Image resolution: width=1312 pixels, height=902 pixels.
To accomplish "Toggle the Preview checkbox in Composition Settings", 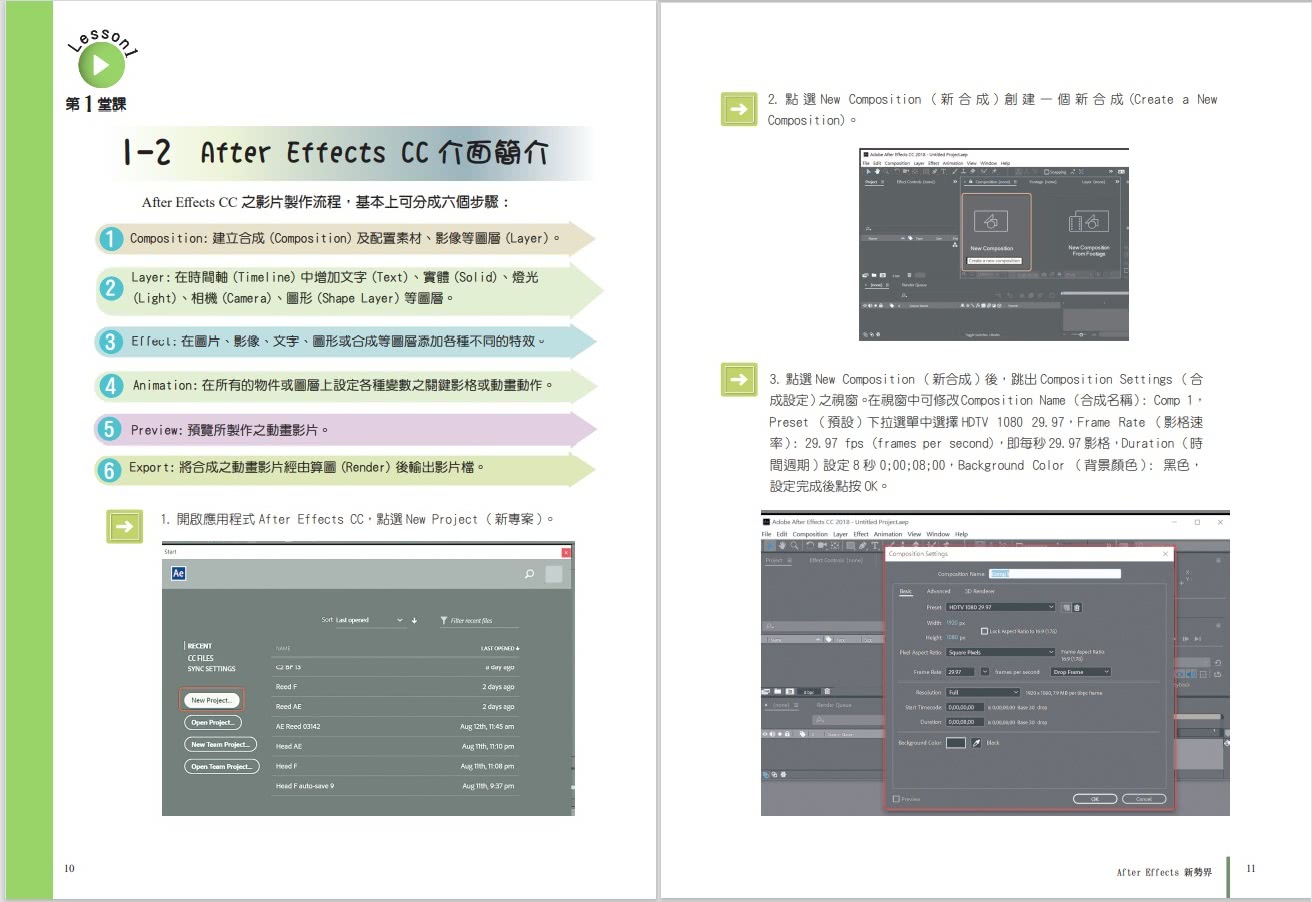I will [896, 799].
